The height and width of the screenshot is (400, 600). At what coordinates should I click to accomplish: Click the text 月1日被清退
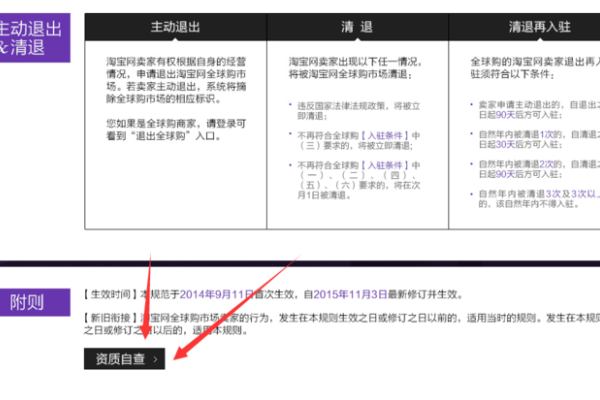(x=324, y=195)
